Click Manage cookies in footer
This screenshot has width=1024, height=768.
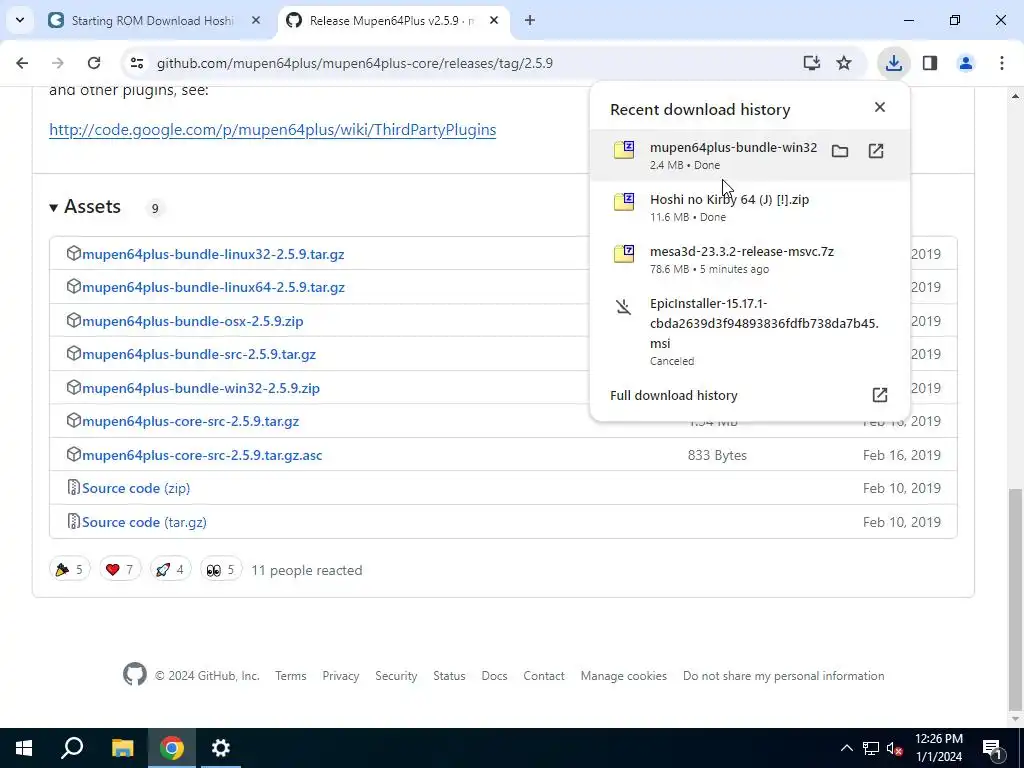624,676
